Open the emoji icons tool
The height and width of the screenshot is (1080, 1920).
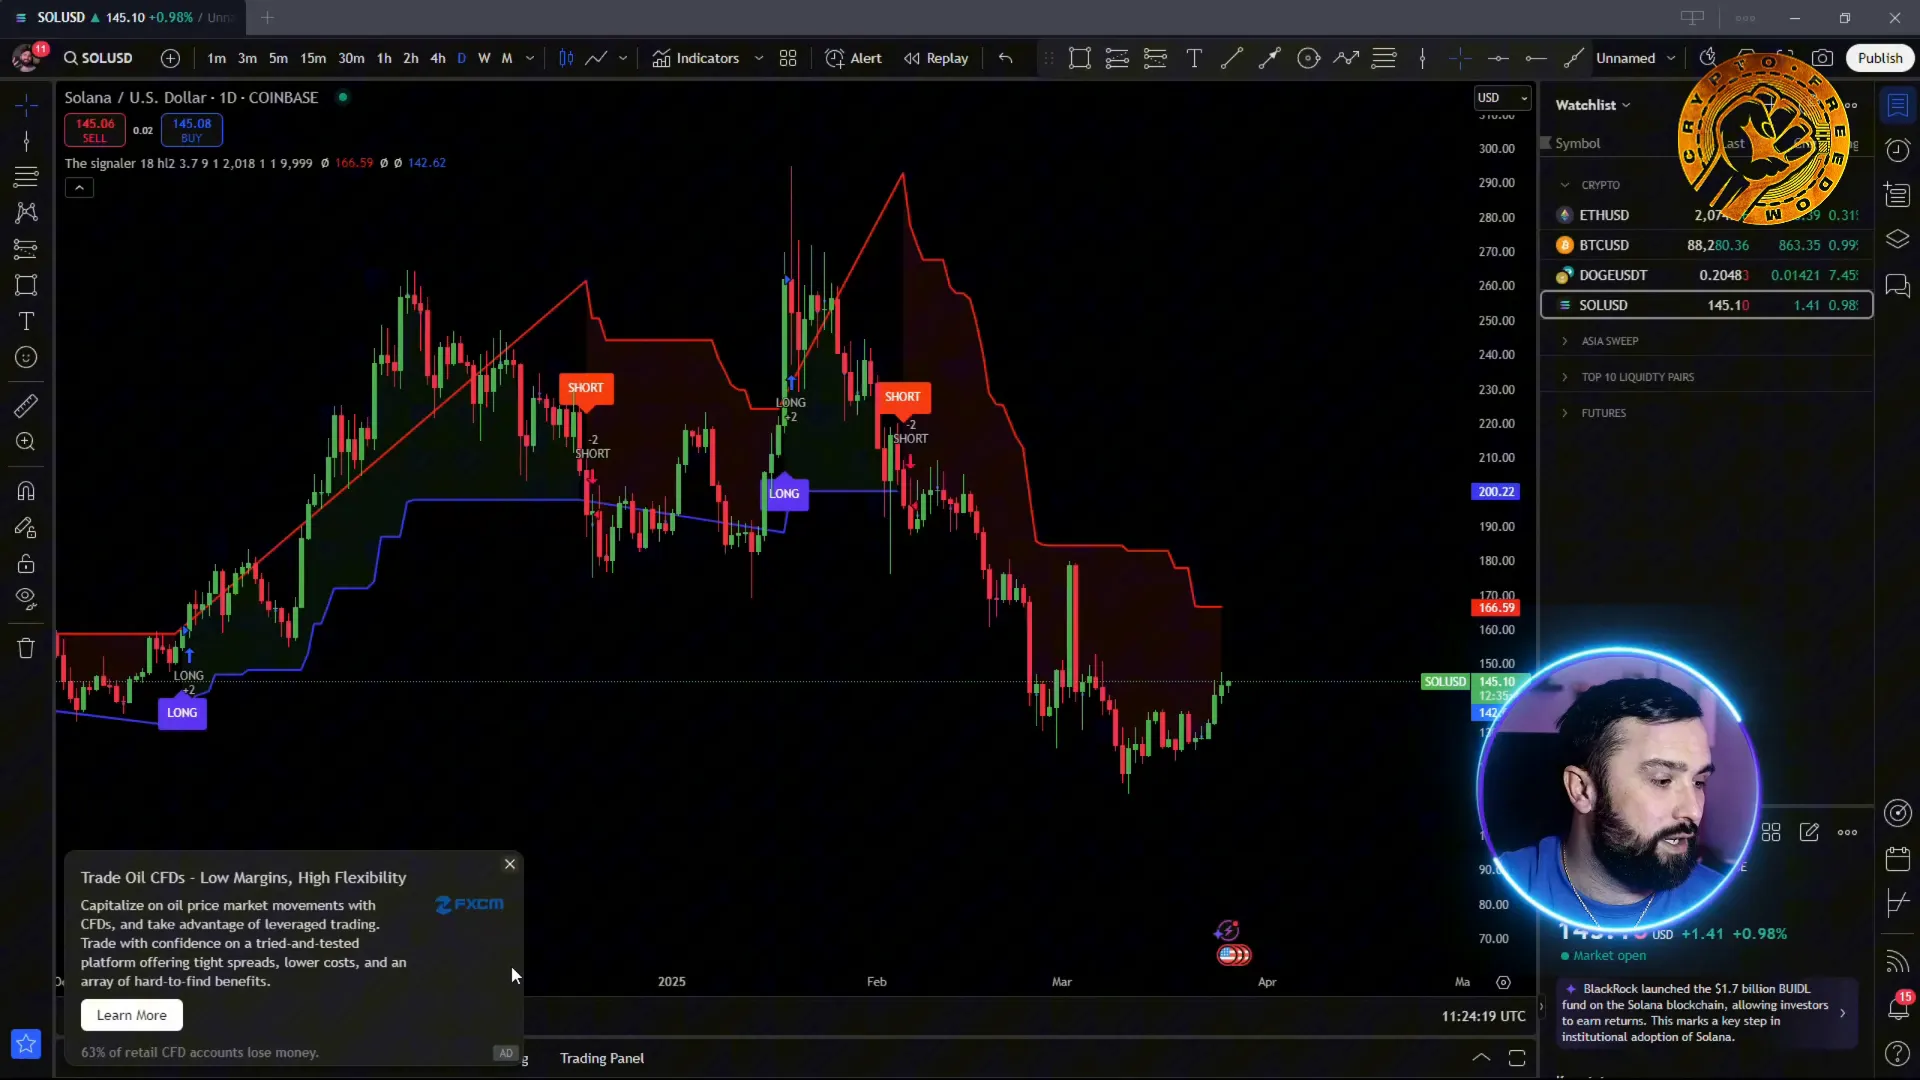26,357
